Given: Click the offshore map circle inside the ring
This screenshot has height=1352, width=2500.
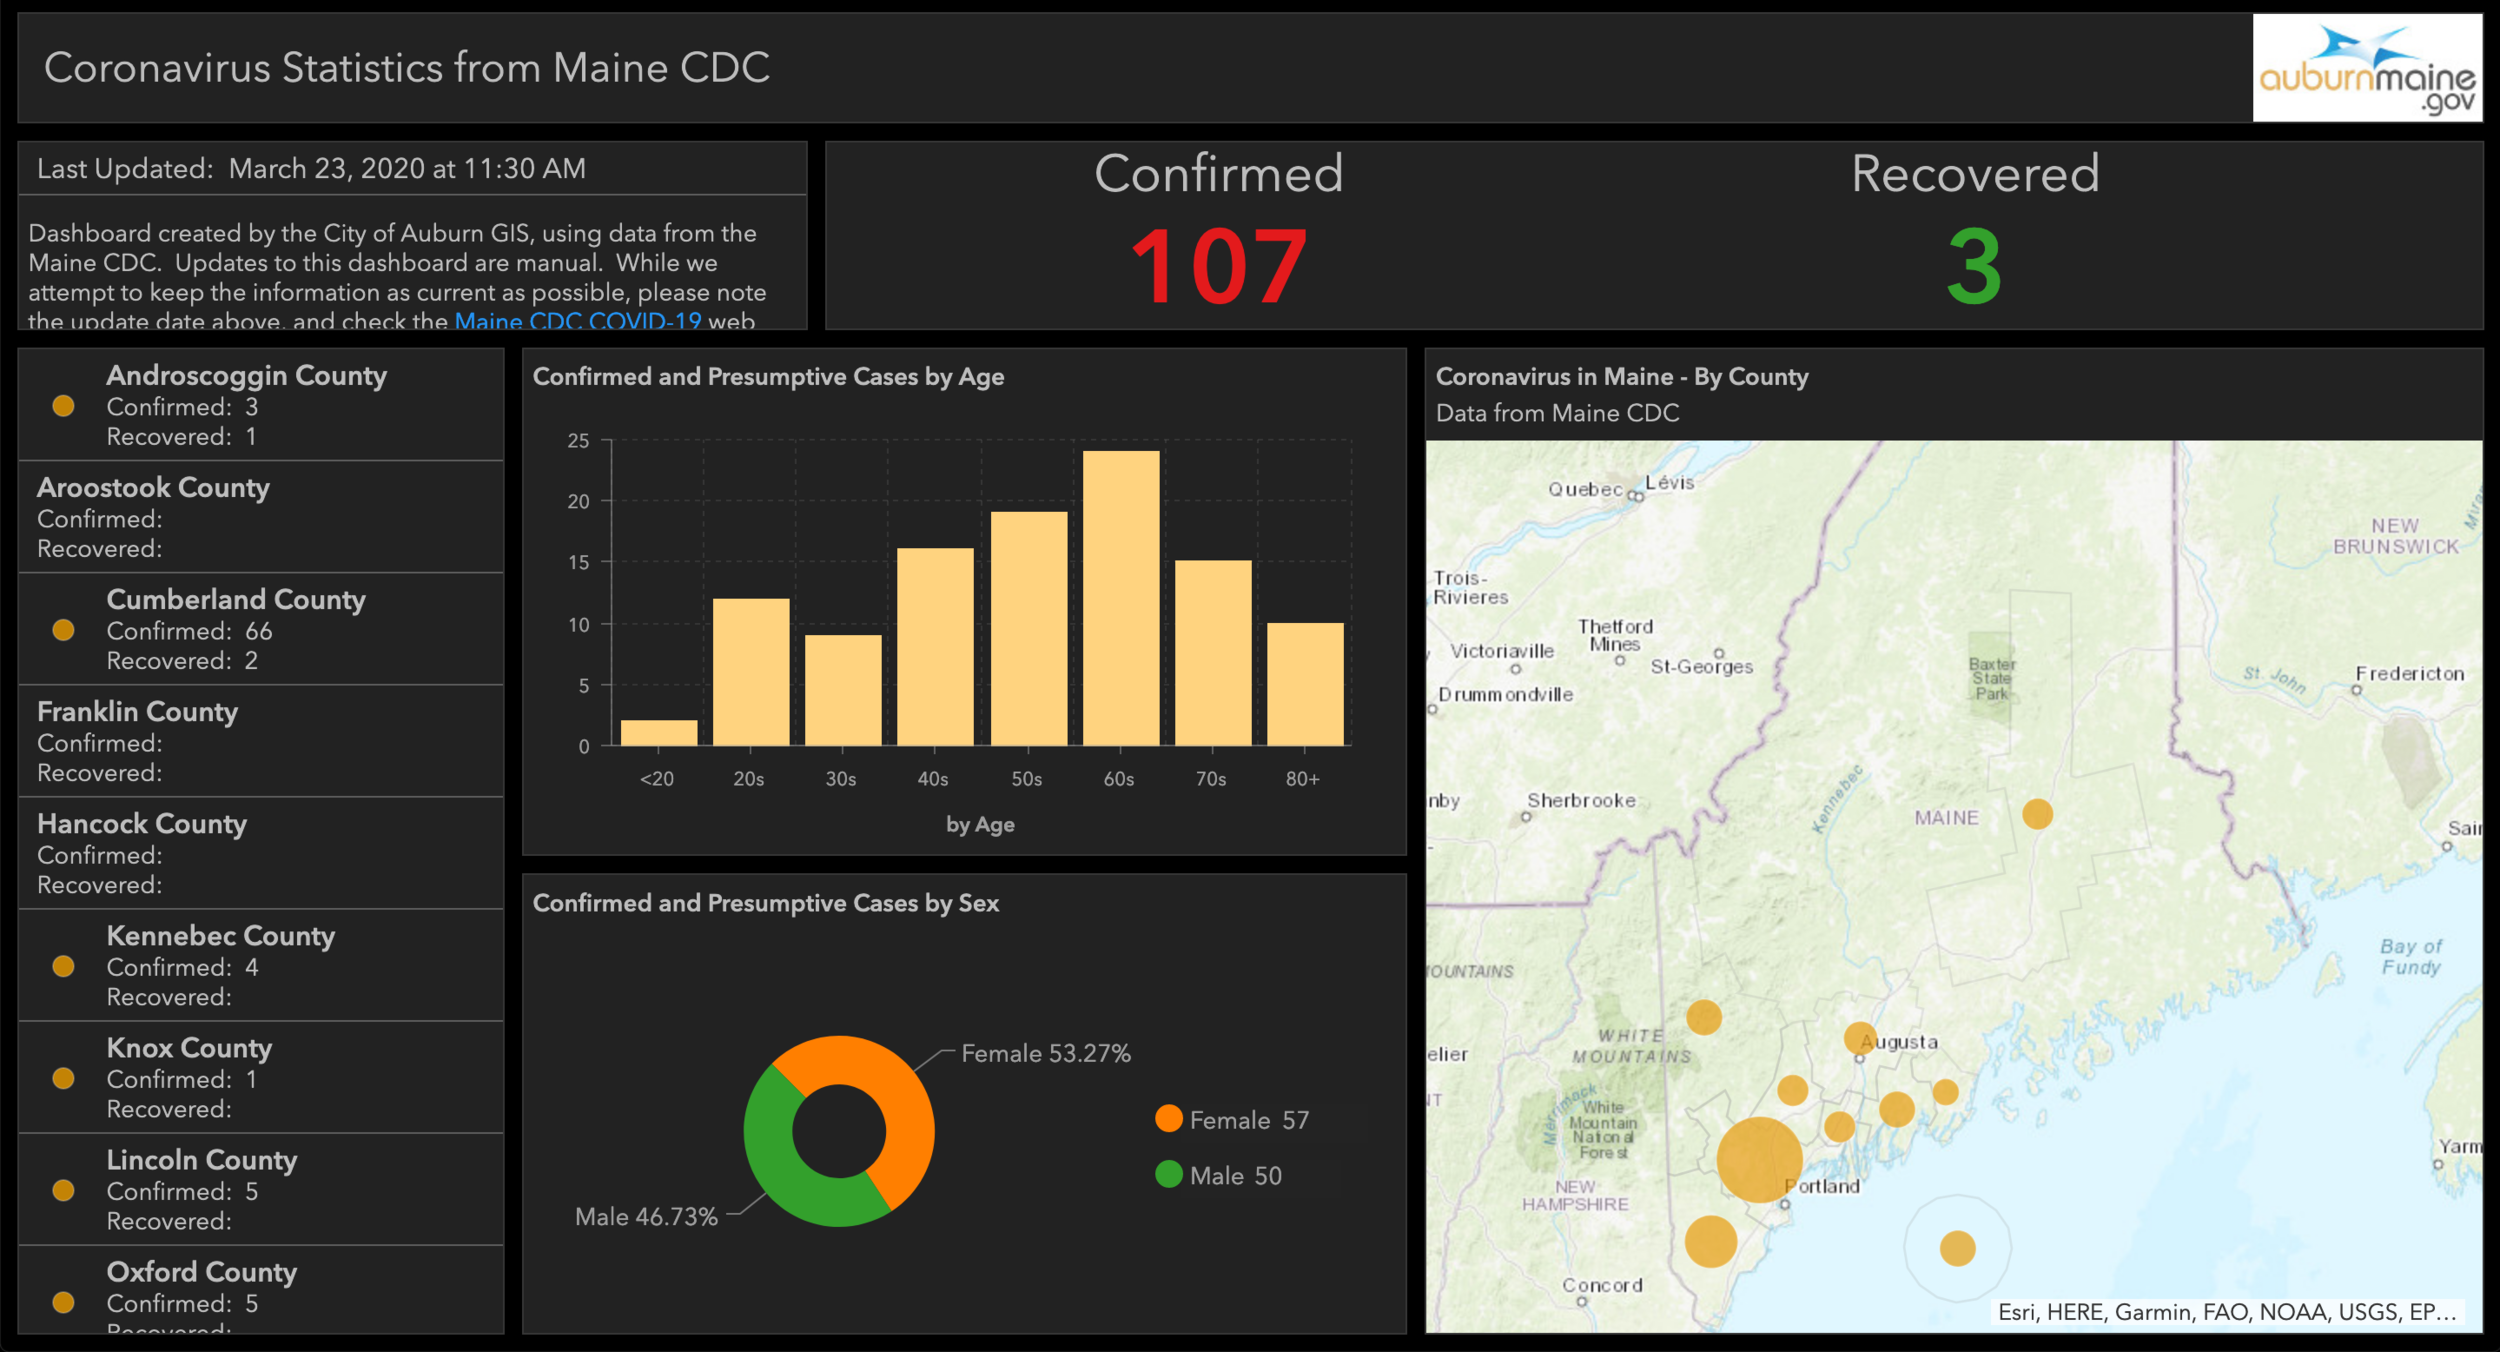Looking at the screenshot, I should 1957,1248.
